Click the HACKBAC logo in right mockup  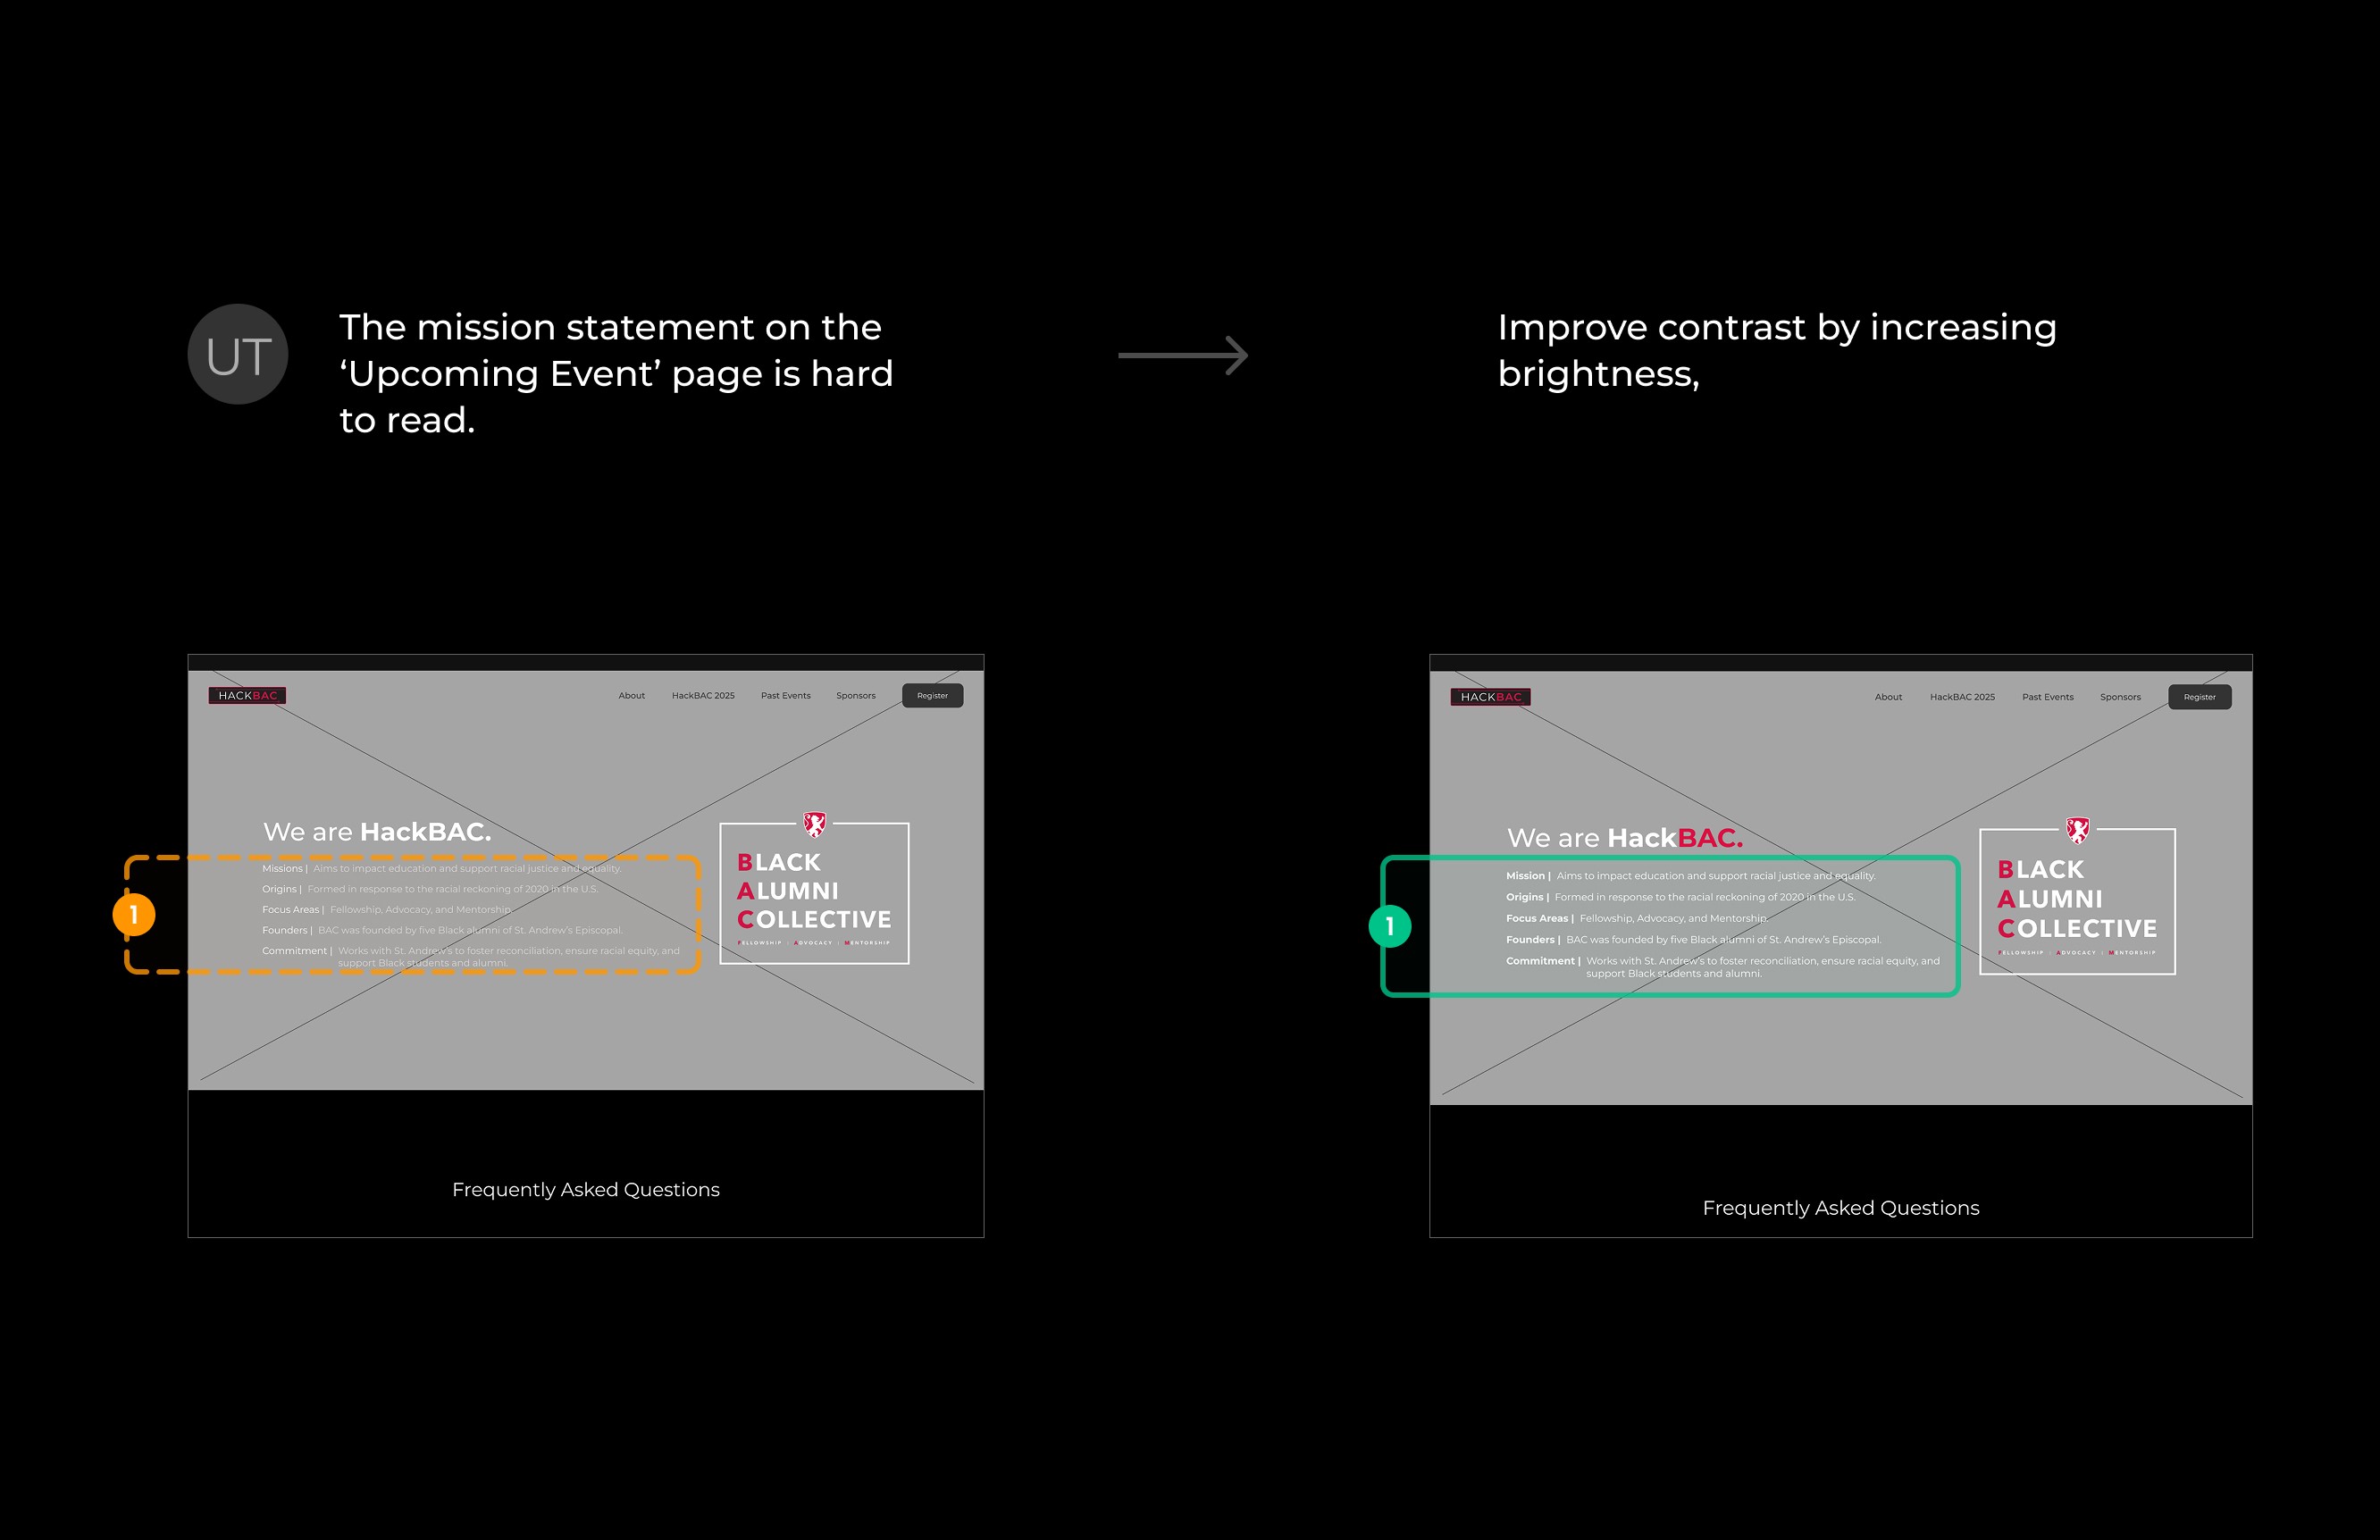click(1490, 697)
